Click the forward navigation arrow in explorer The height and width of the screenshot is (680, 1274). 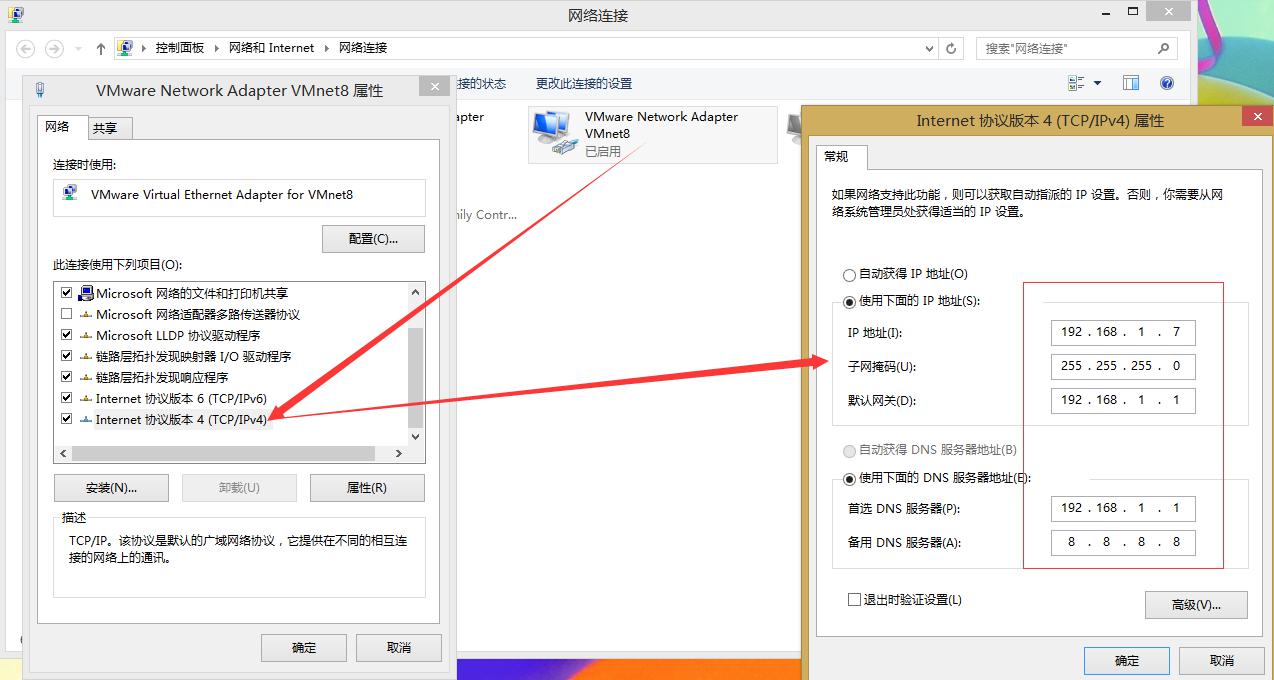54,48
